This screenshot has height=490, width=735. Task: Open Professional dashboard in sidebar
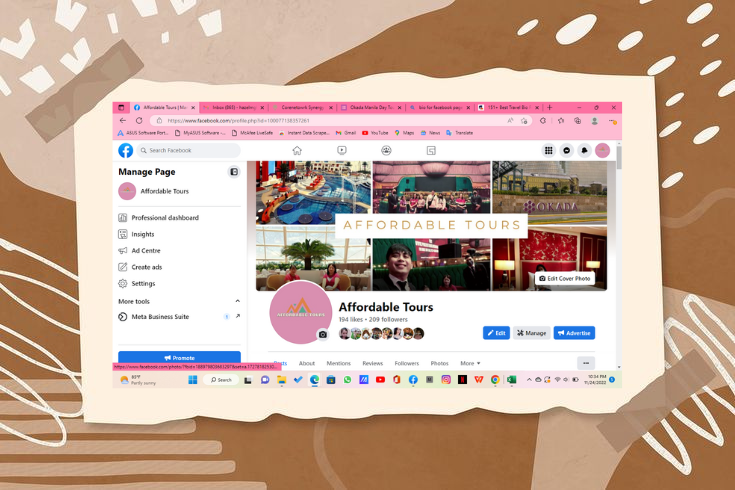(x=180, y=218)
